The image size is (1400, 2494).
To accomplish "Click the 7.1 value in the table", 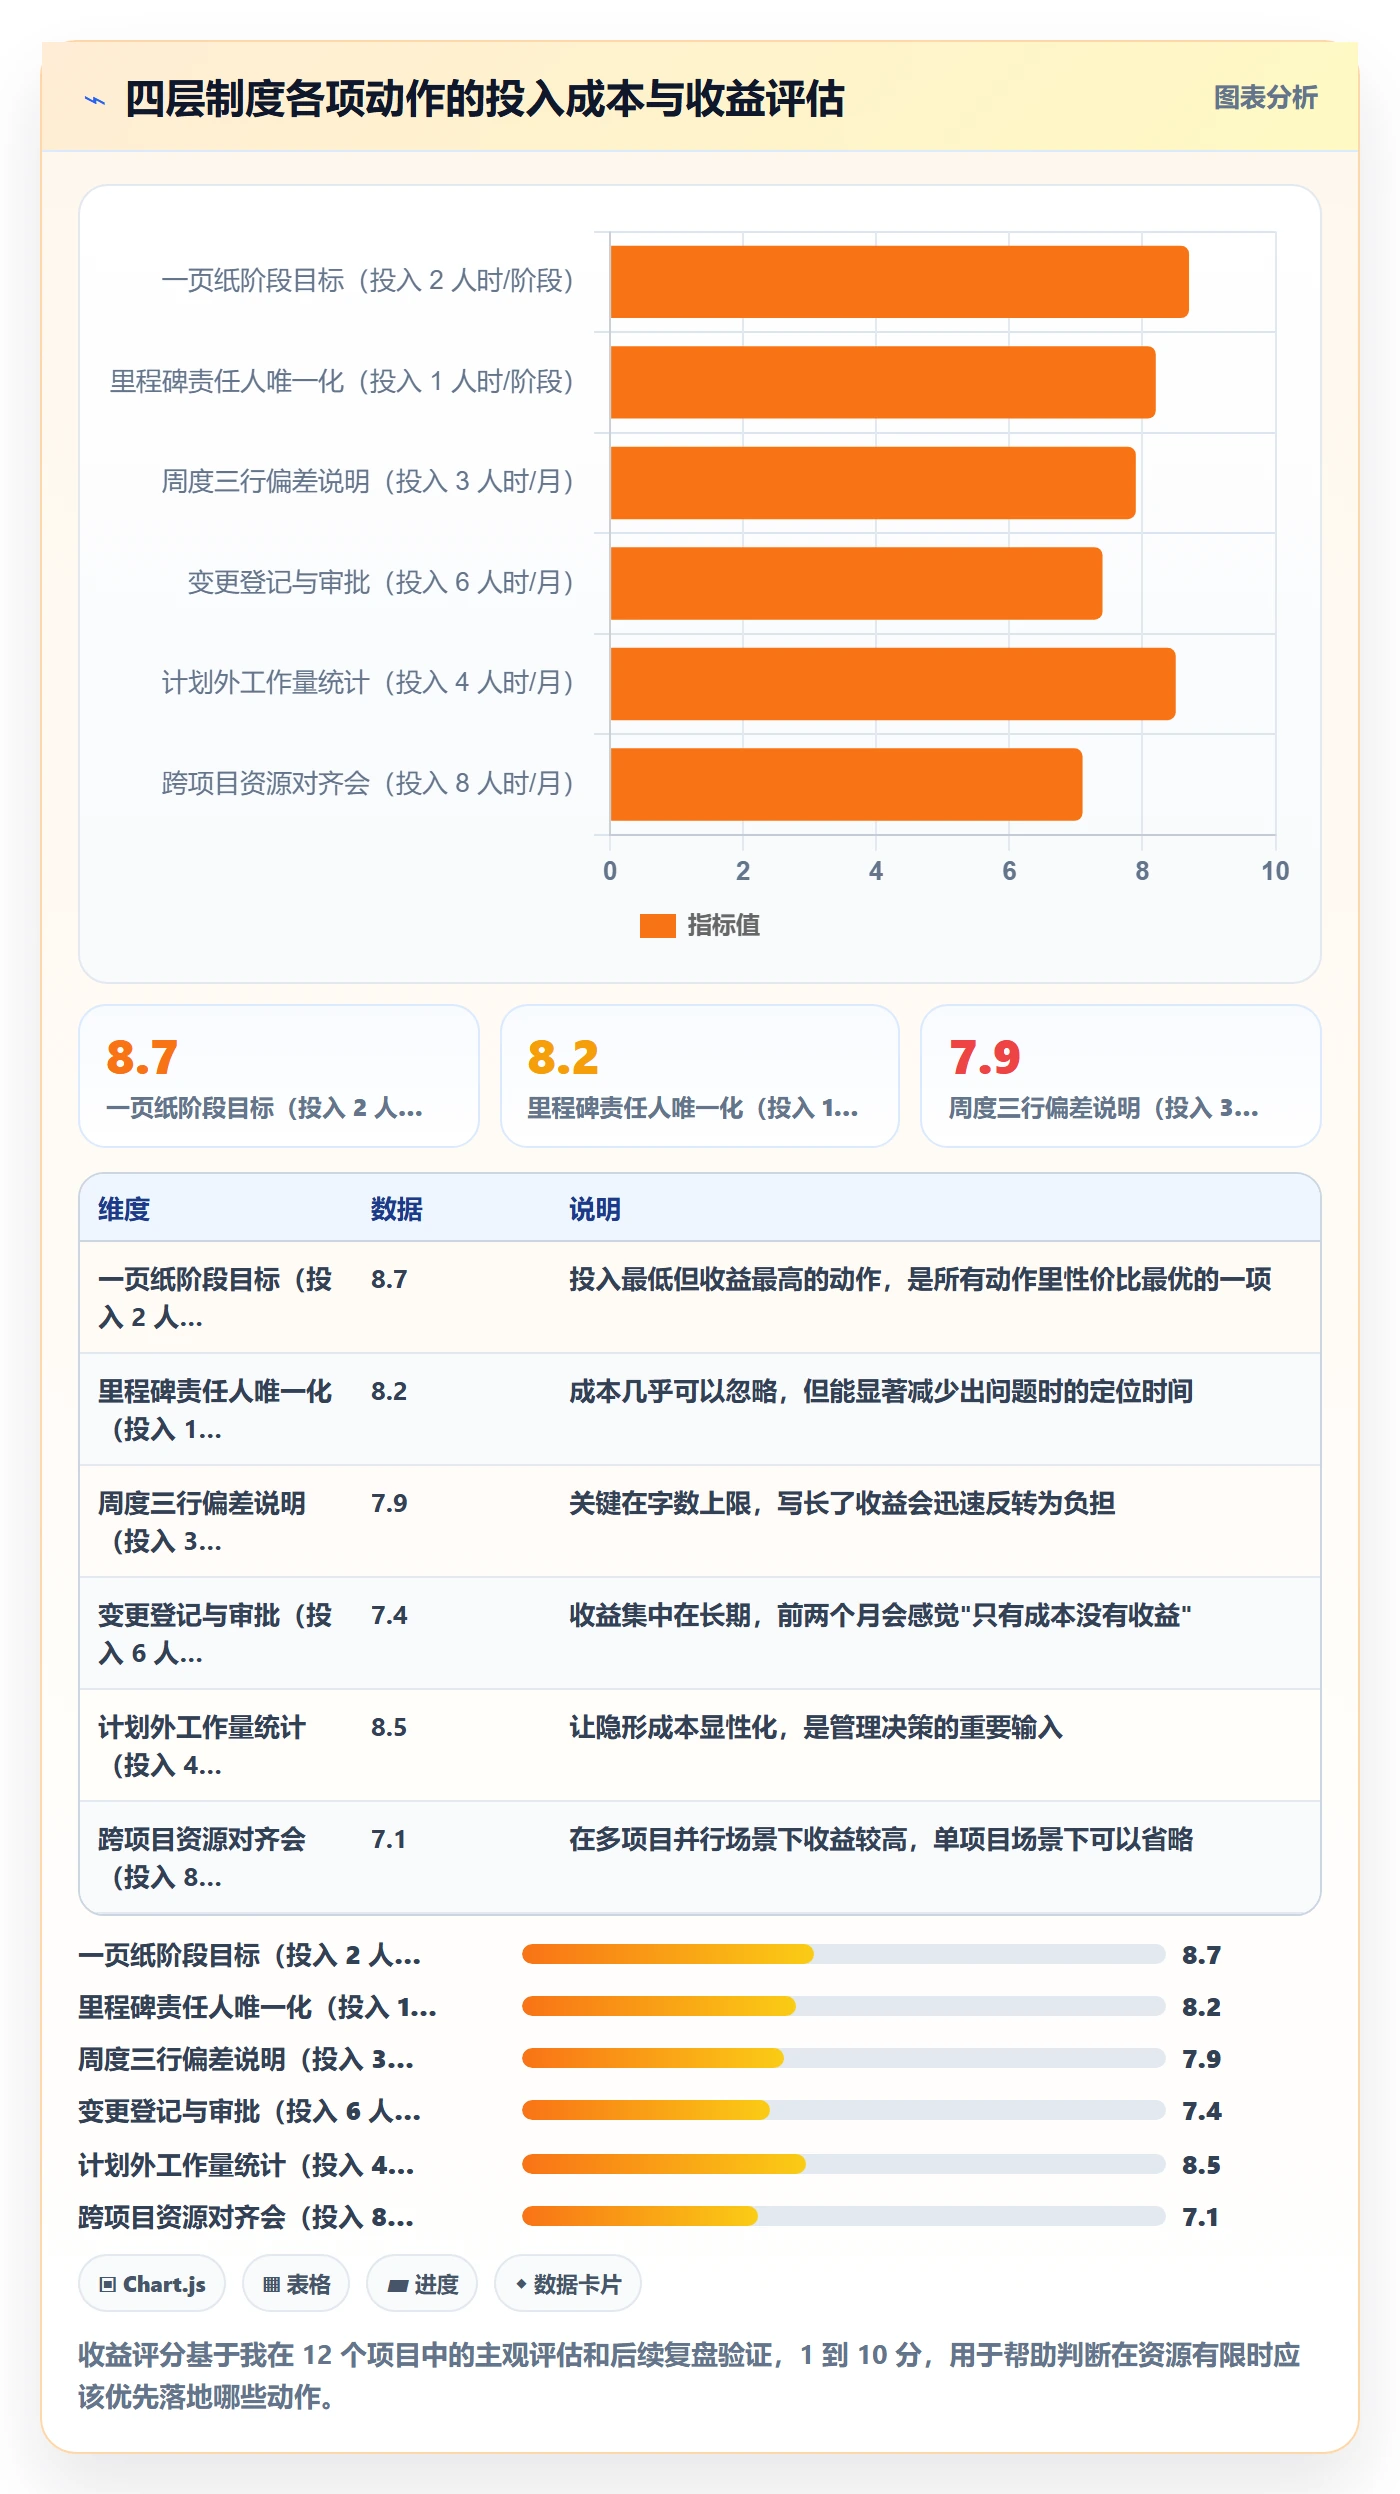I will pos(389,1839).
